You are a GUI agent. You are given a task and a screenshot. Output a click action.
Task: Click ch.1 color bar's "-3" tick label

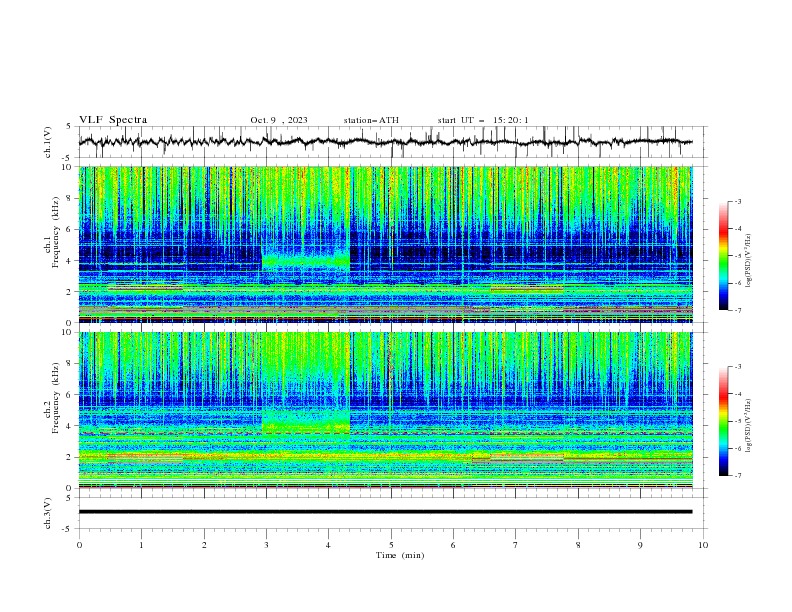point(738,201)
